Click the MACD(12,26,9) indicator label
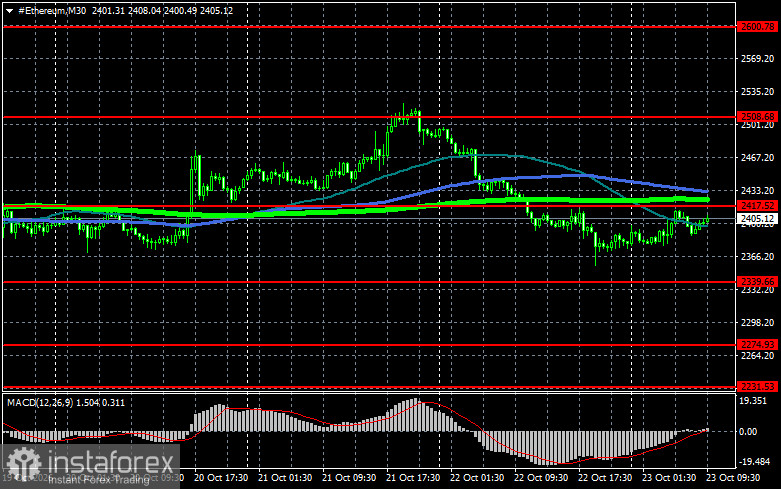The height and width of the screenshot is (489, 781). point(40,403)
